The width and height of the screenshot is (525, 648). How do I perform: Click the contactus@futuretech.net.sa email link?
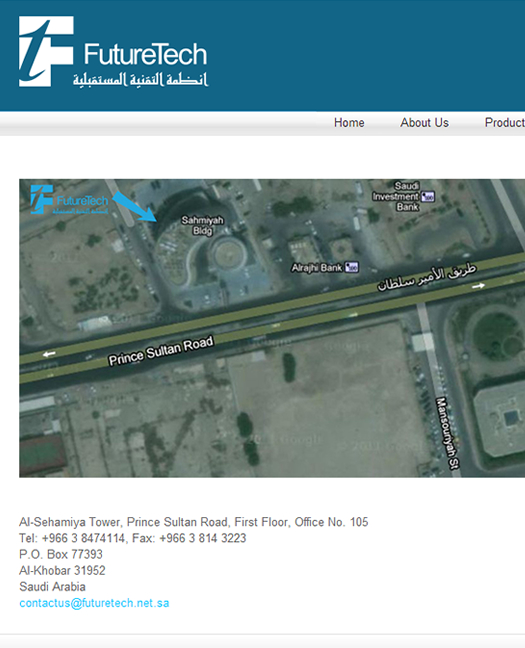[x=94, y=603]
